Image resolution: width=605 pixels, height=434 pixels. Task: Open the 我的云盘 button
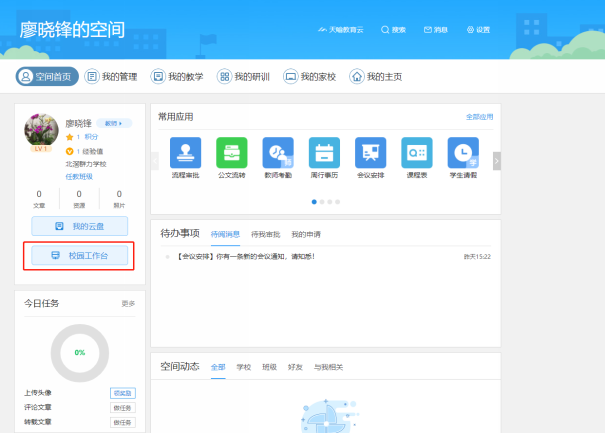[79, 226]
